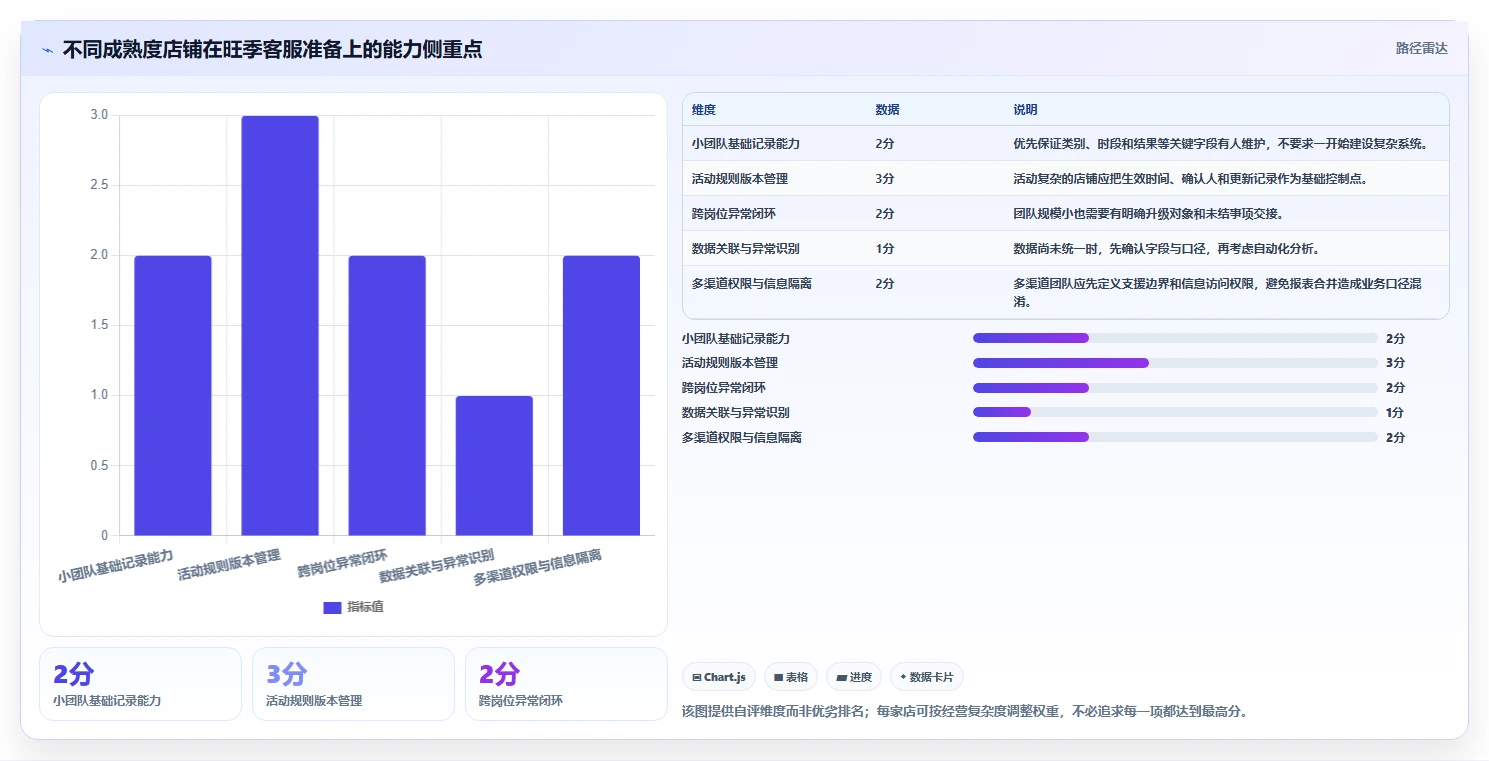Click the slanted 活动规则版本管理 chart axis label

click(x=229, y=565)
